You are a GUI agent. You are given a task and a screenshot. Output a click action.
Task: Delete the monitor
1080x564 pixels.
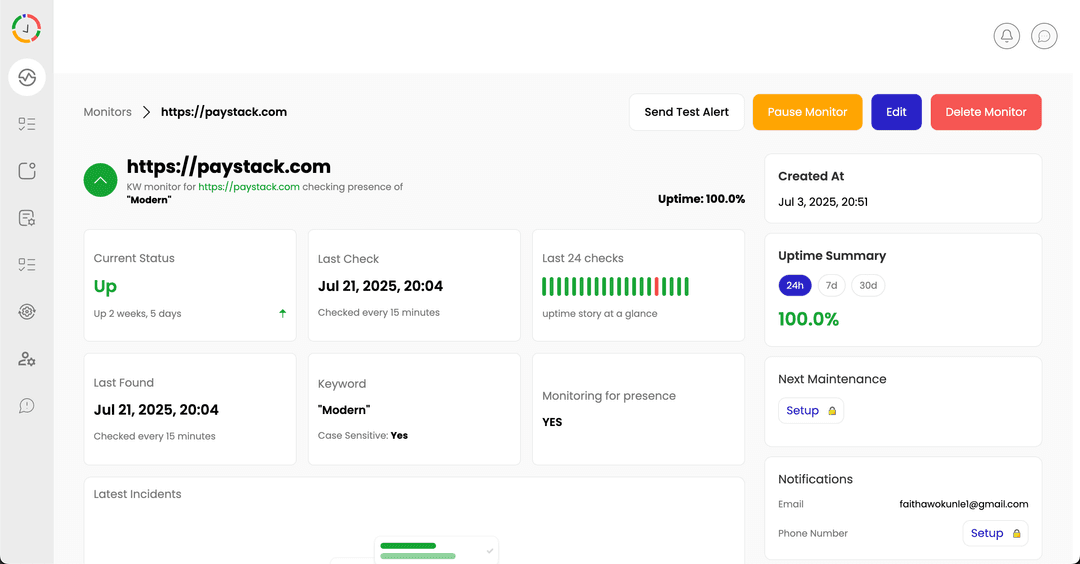coord(986,112)
